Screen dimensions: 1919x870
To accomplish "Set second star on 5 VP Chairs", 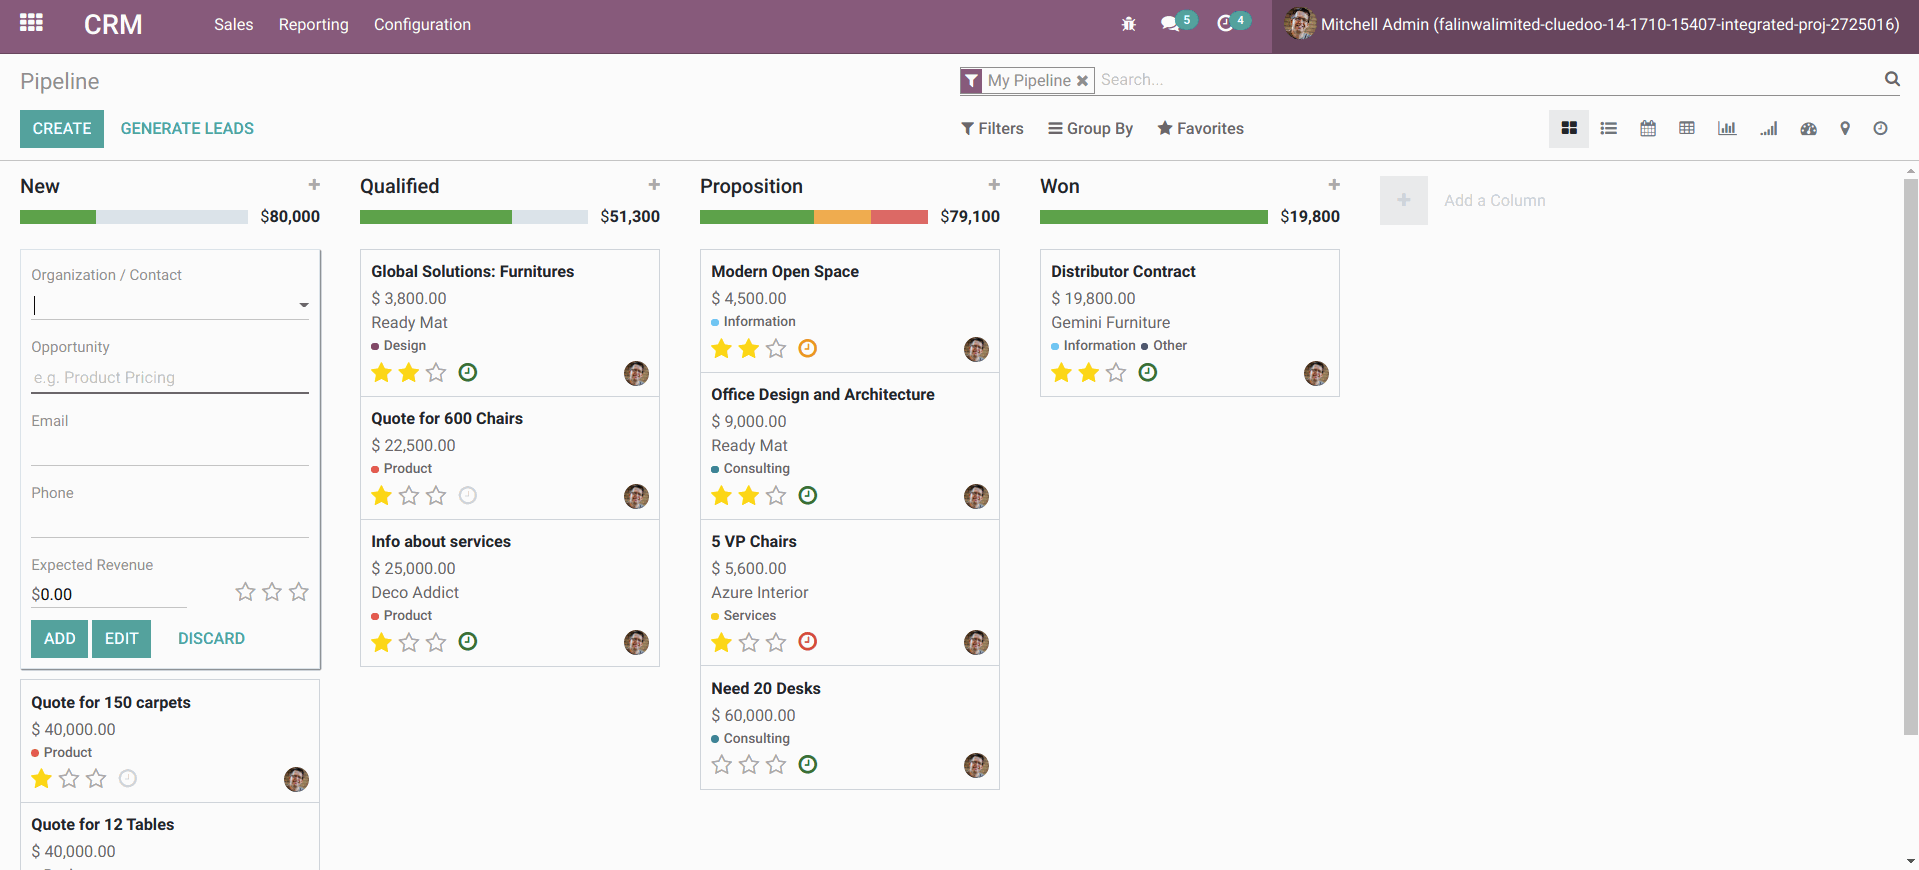I will click(x=749, y=642).
